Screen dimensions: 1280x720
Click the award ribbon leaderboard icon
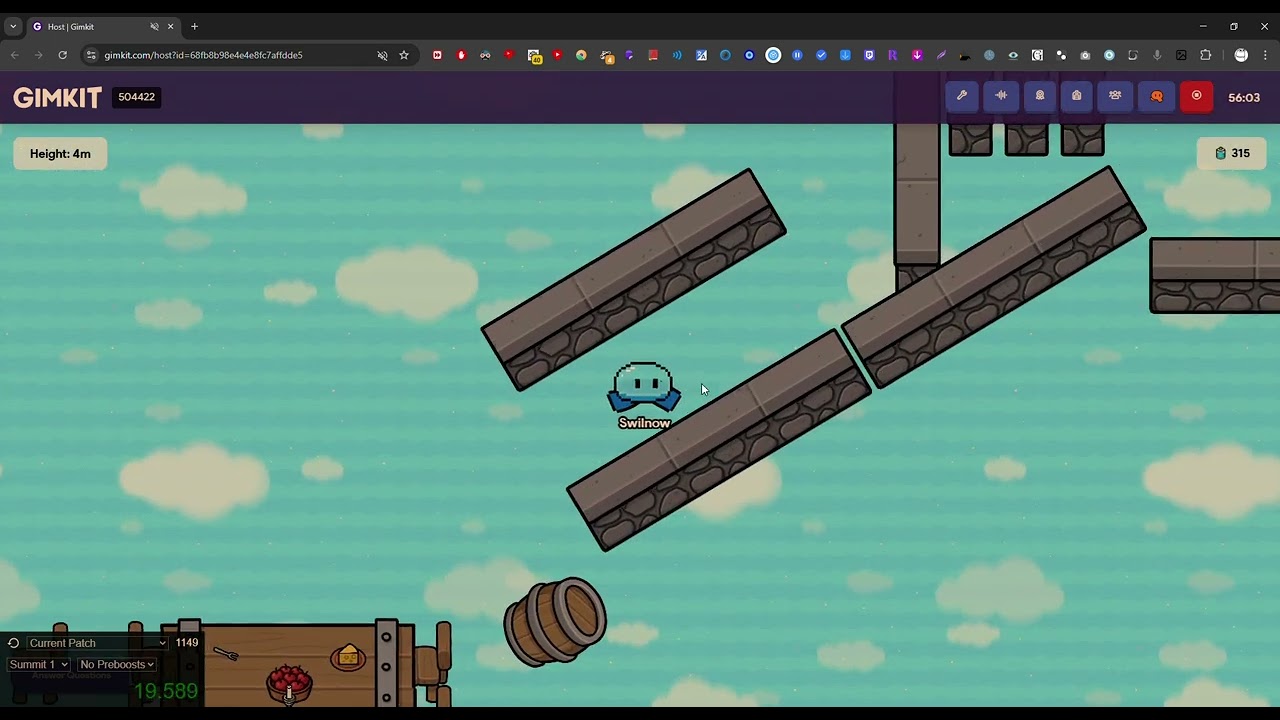click(x=1040, y=96)
